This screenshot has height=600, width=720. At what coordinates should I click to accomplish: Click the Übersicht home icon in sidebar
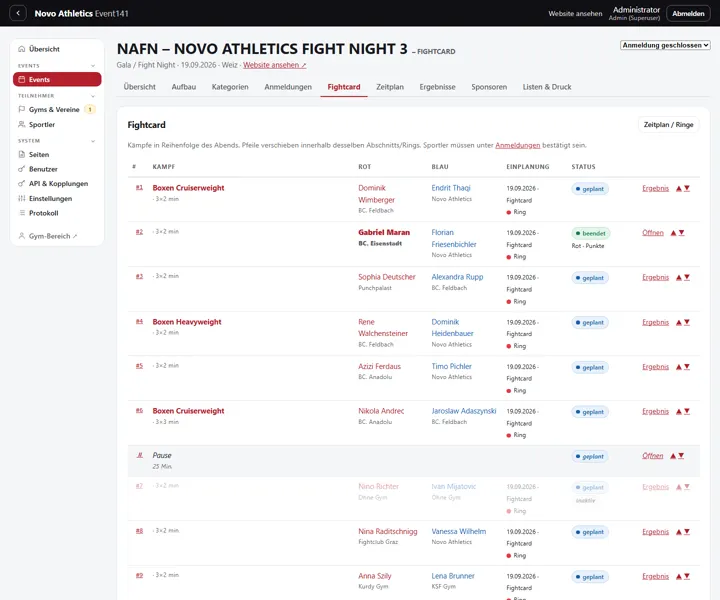point(22,49)
